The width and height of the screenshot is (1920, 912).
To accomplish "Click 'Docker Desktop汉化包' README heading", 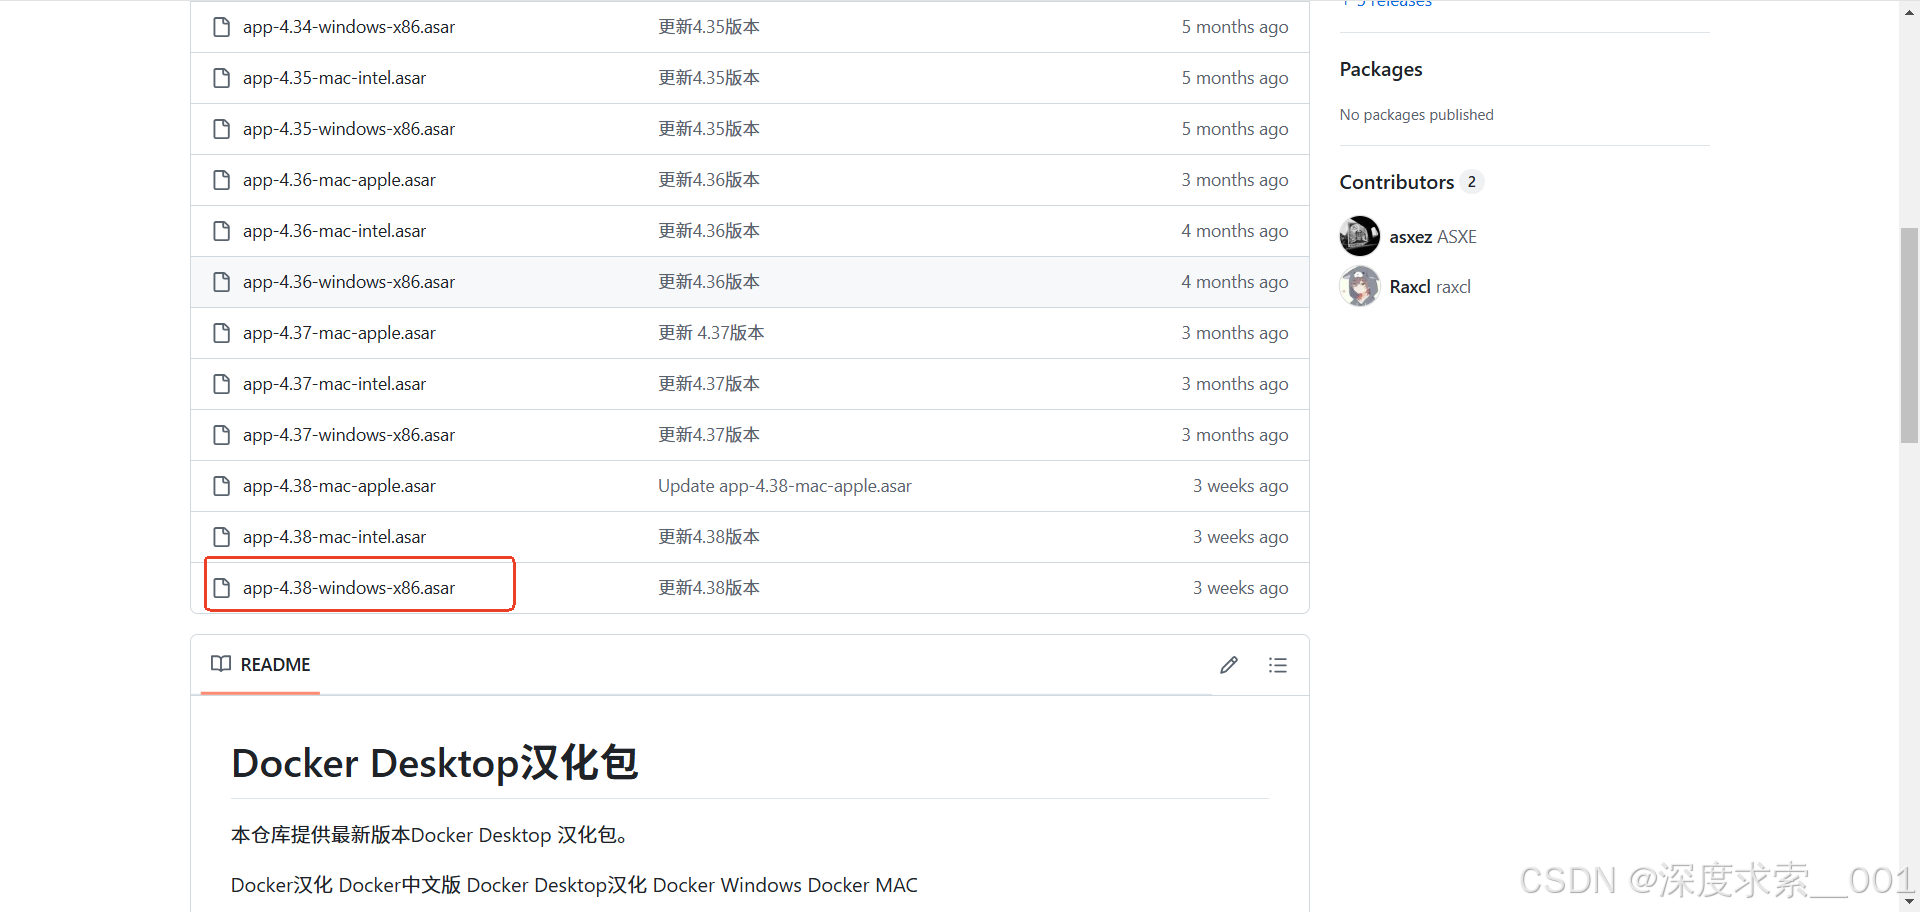I will coord(435,763).
